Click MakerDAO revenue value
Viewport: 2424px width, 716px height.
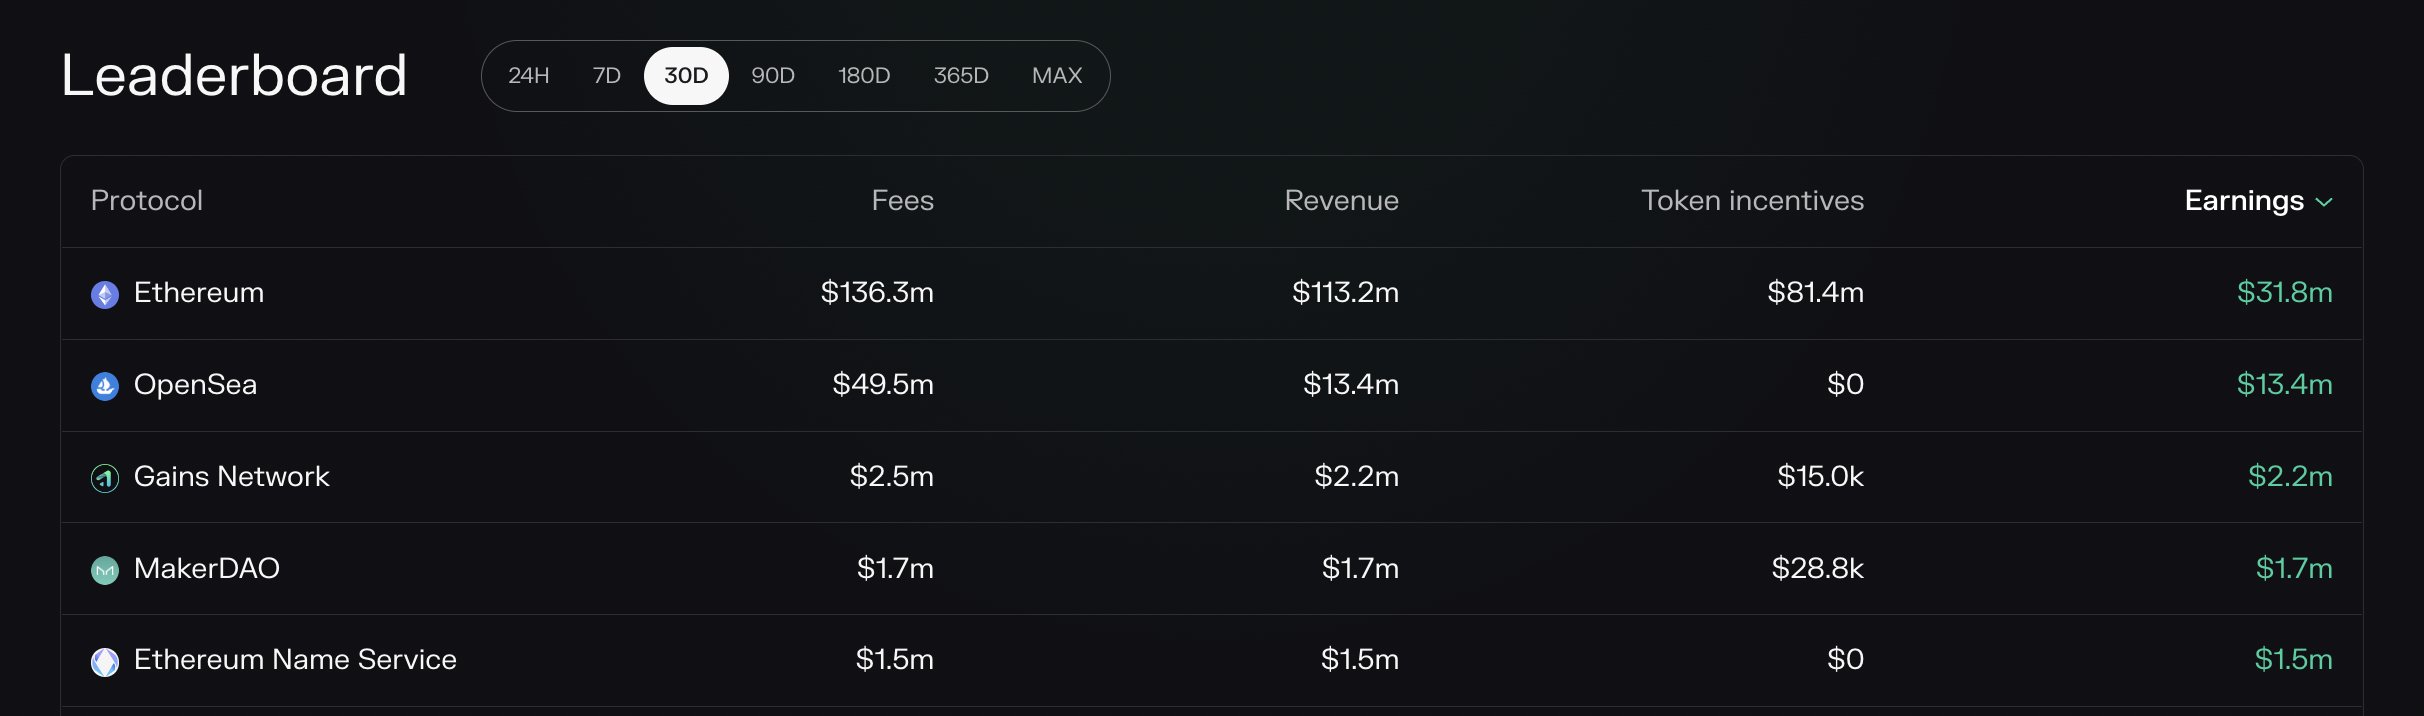pyautogui.click(x=1360, y=569)
